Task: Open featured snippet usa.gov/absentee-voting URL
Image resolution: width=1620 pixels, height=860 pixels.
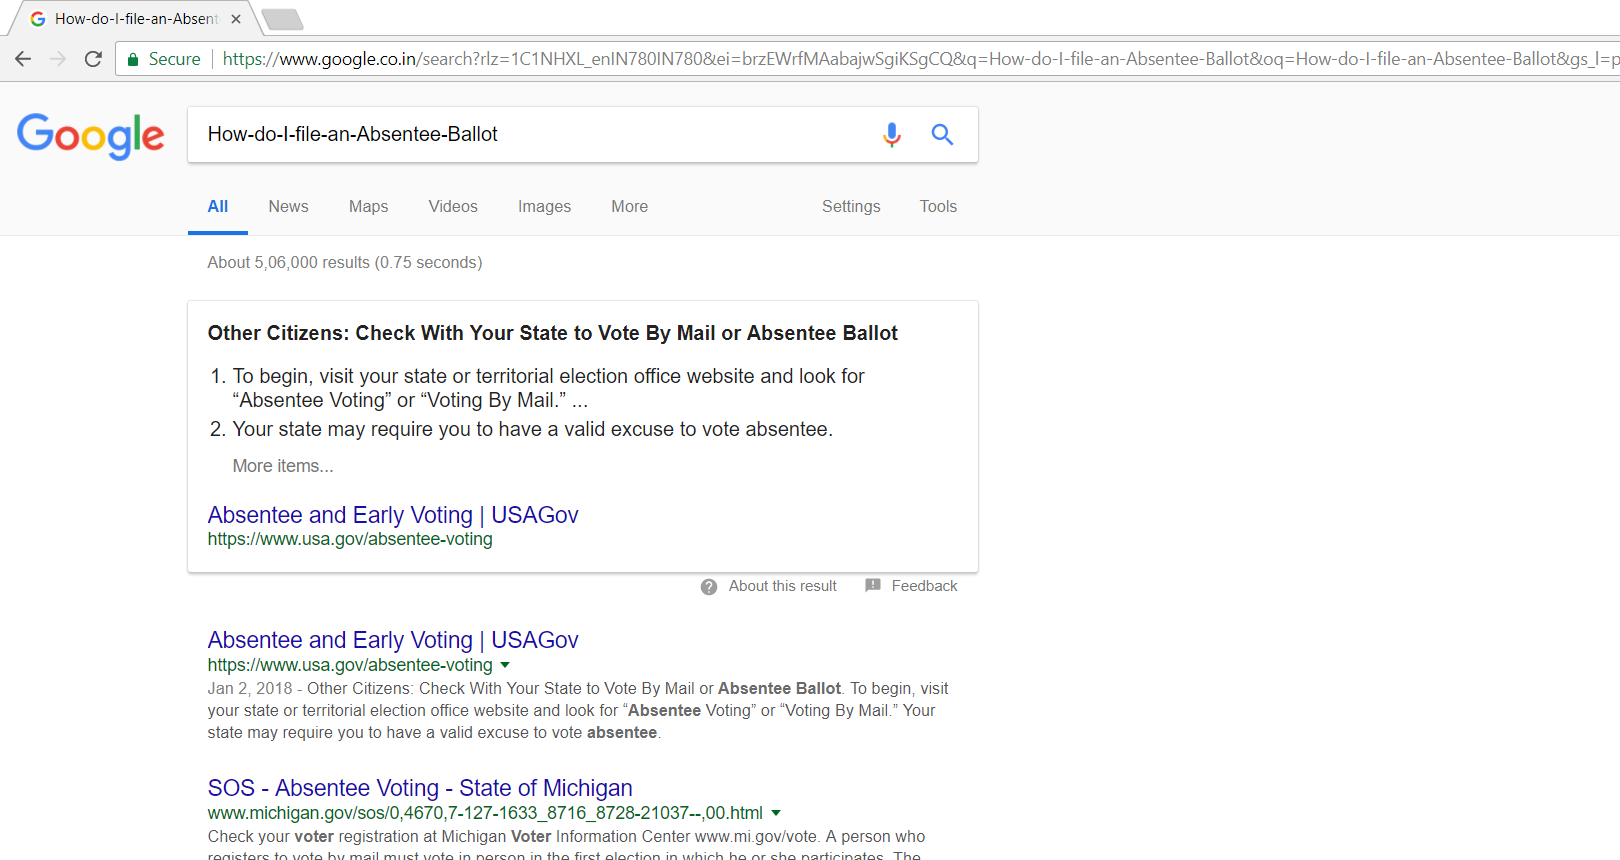Action: click(350, 540)
